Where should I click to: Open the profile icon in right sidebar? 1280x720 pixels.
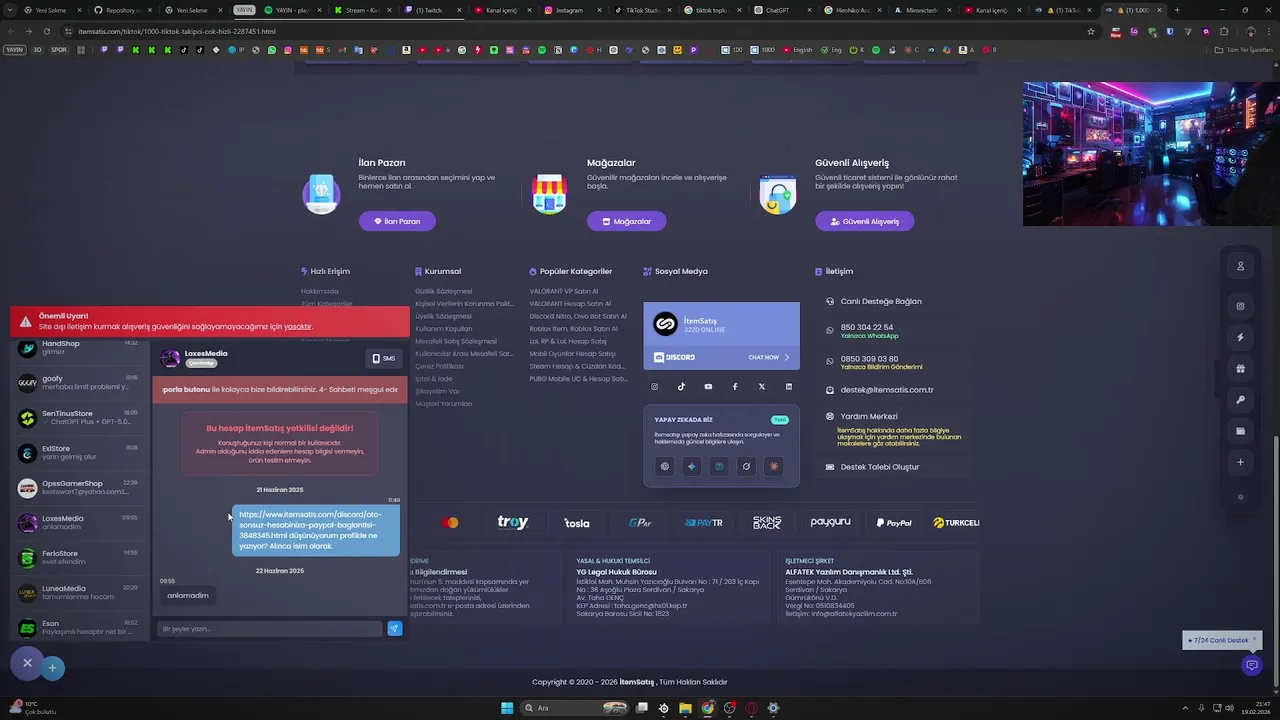[1240, 266]
